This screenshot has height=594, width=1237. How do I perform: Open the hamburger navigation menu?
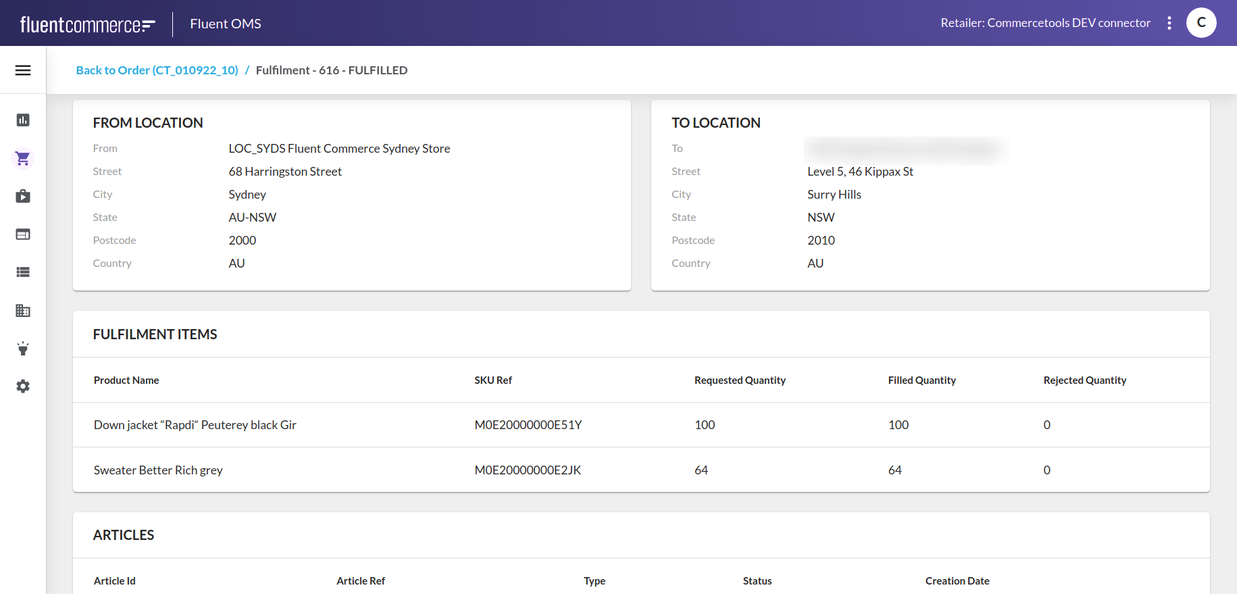pyautogui.click(x=23, y=71)
